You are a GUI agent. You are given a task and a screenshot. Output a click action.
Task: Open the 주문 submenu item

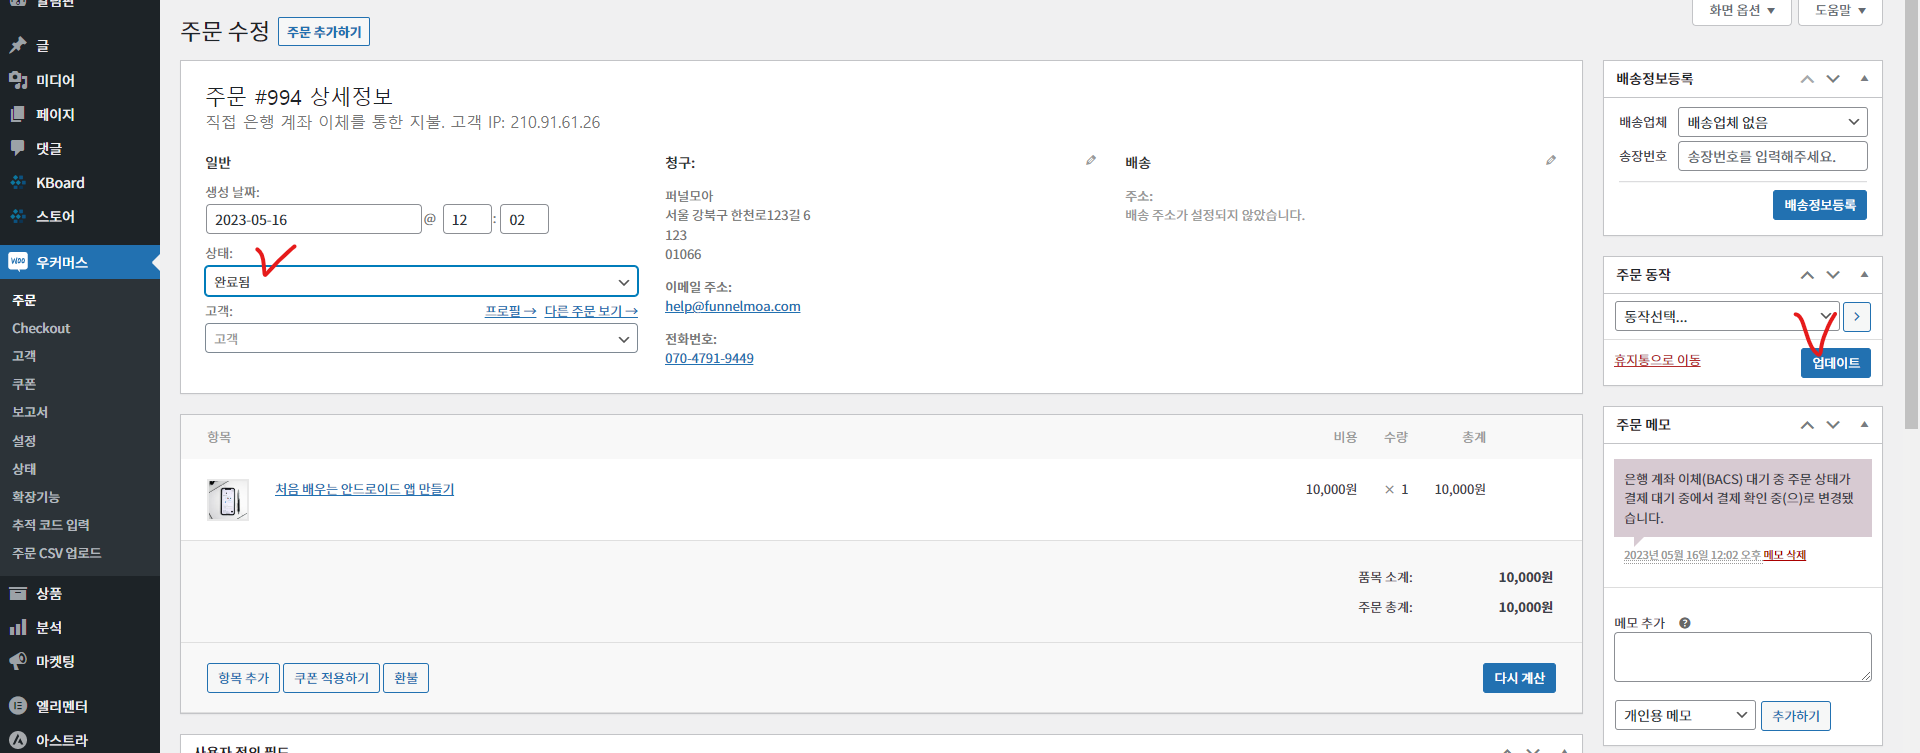point(24,300)
